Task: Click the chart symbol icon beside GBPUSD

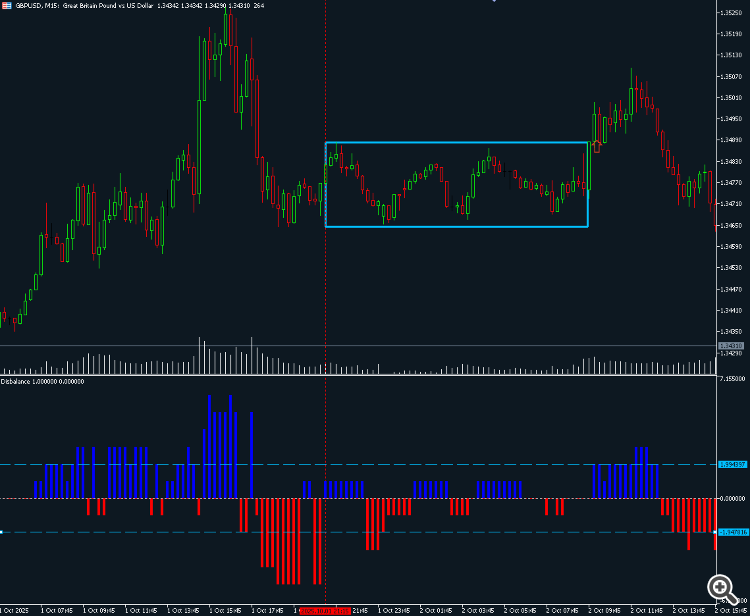Action: 7,6
